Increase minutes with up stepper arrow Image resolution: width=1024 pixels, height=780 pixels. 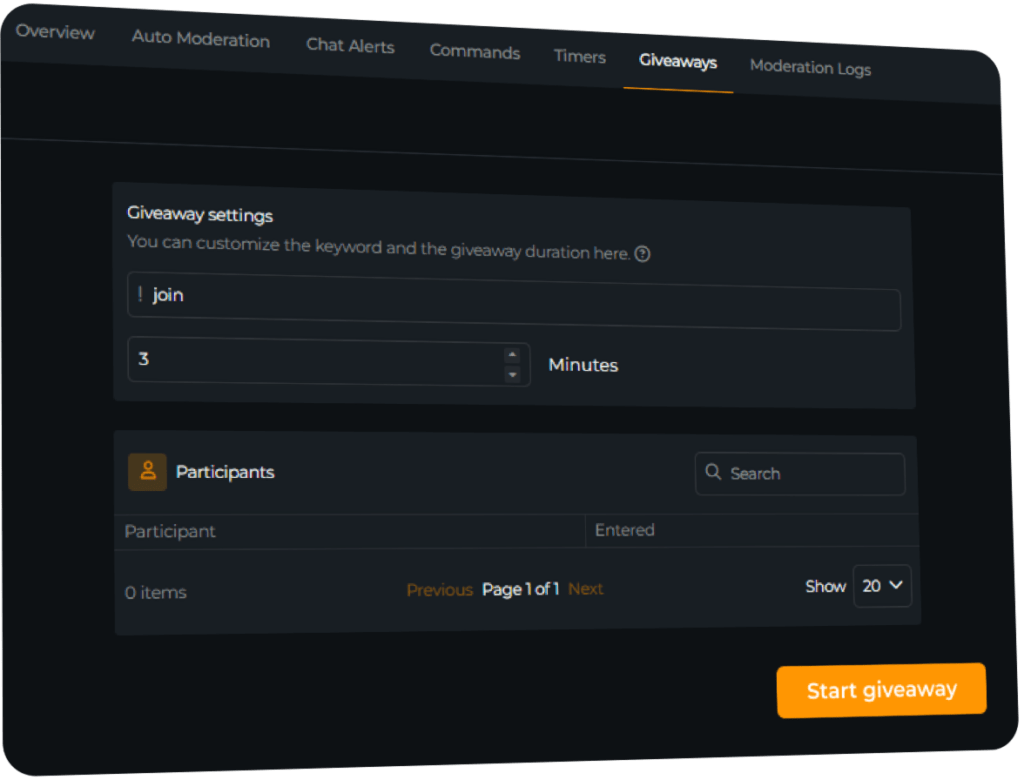(x=512, y=354)
